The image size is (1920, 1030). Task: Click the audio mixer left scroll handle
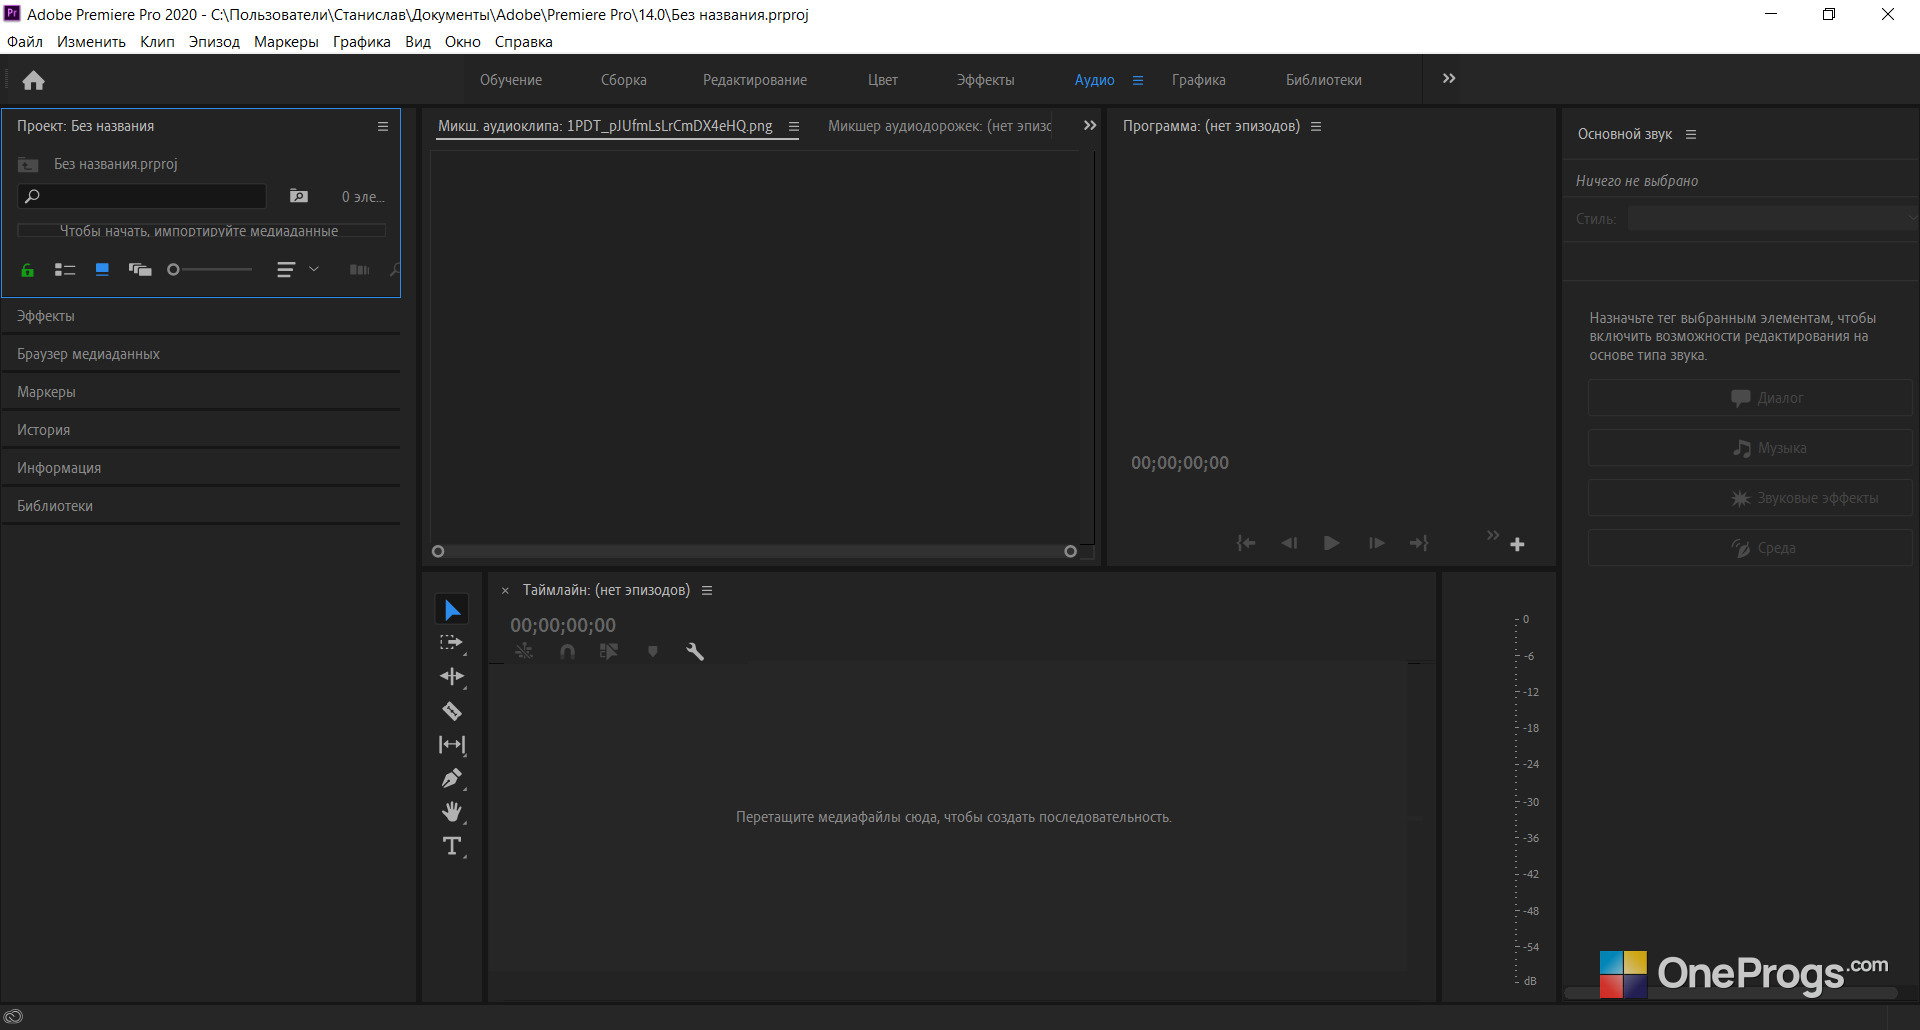tap(438, 551)
